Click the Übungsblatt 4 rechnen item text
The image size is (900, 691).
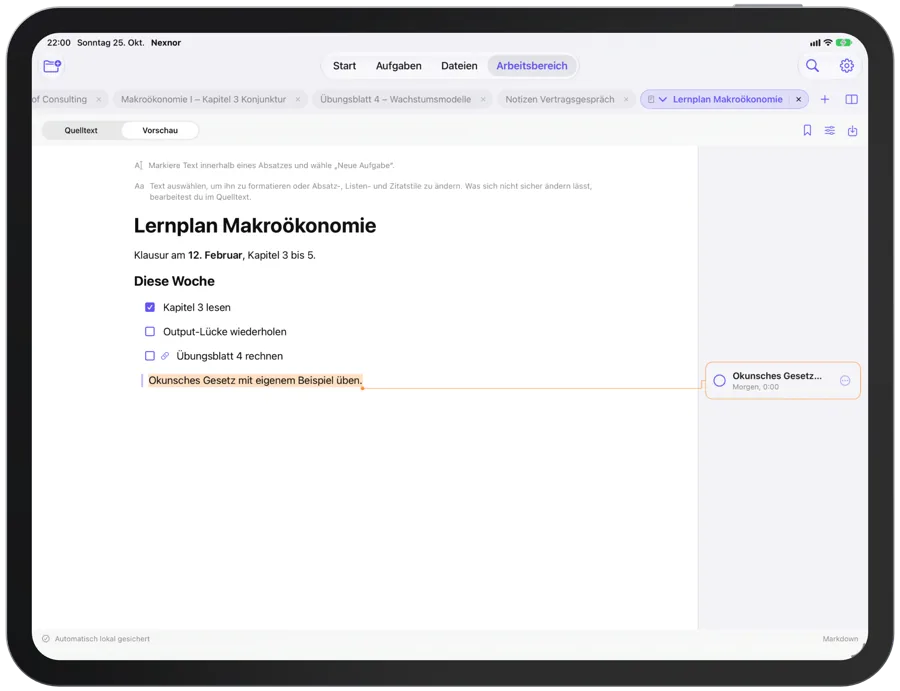coord(230,356)
